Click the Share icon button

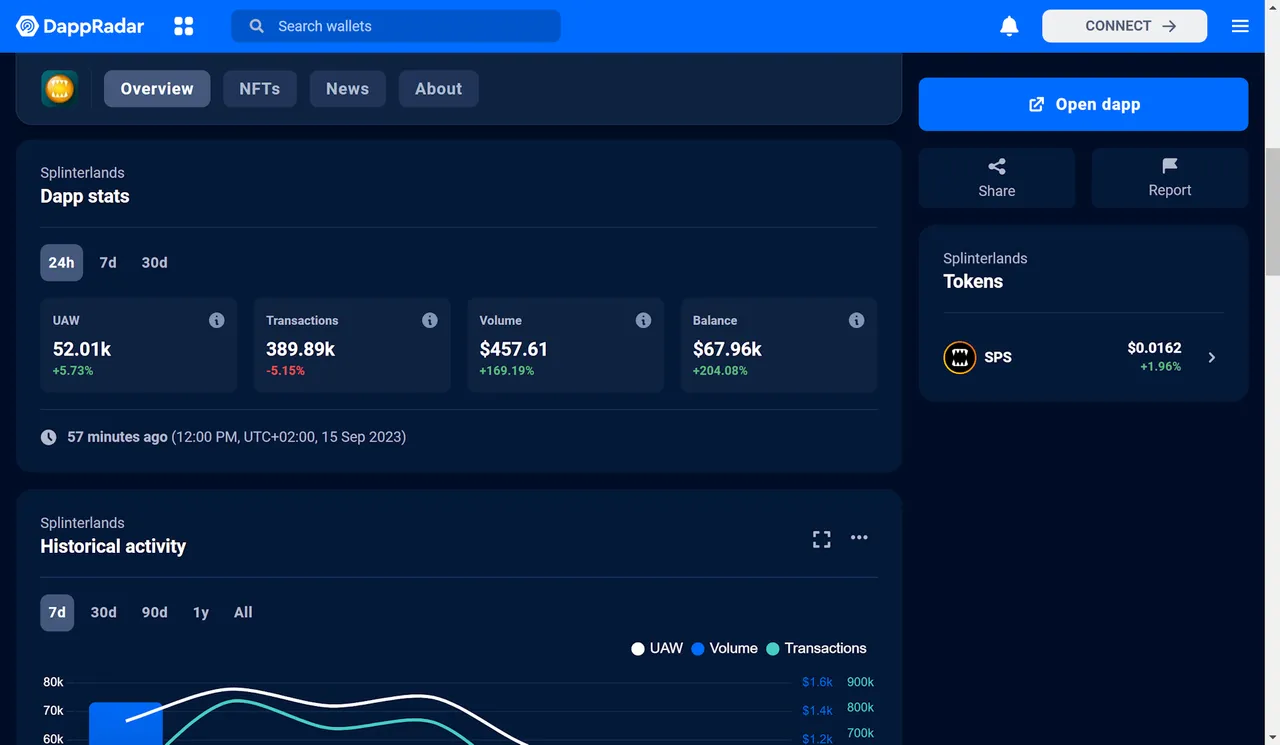[x=997, y=178]
